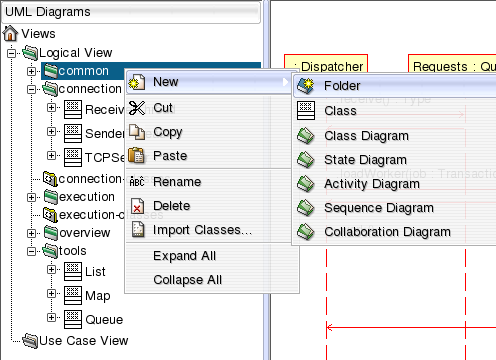Click the connection folder icon
The width and height of the screenshot is (496, 360).
pyautogui.click(x=50, y=89)
